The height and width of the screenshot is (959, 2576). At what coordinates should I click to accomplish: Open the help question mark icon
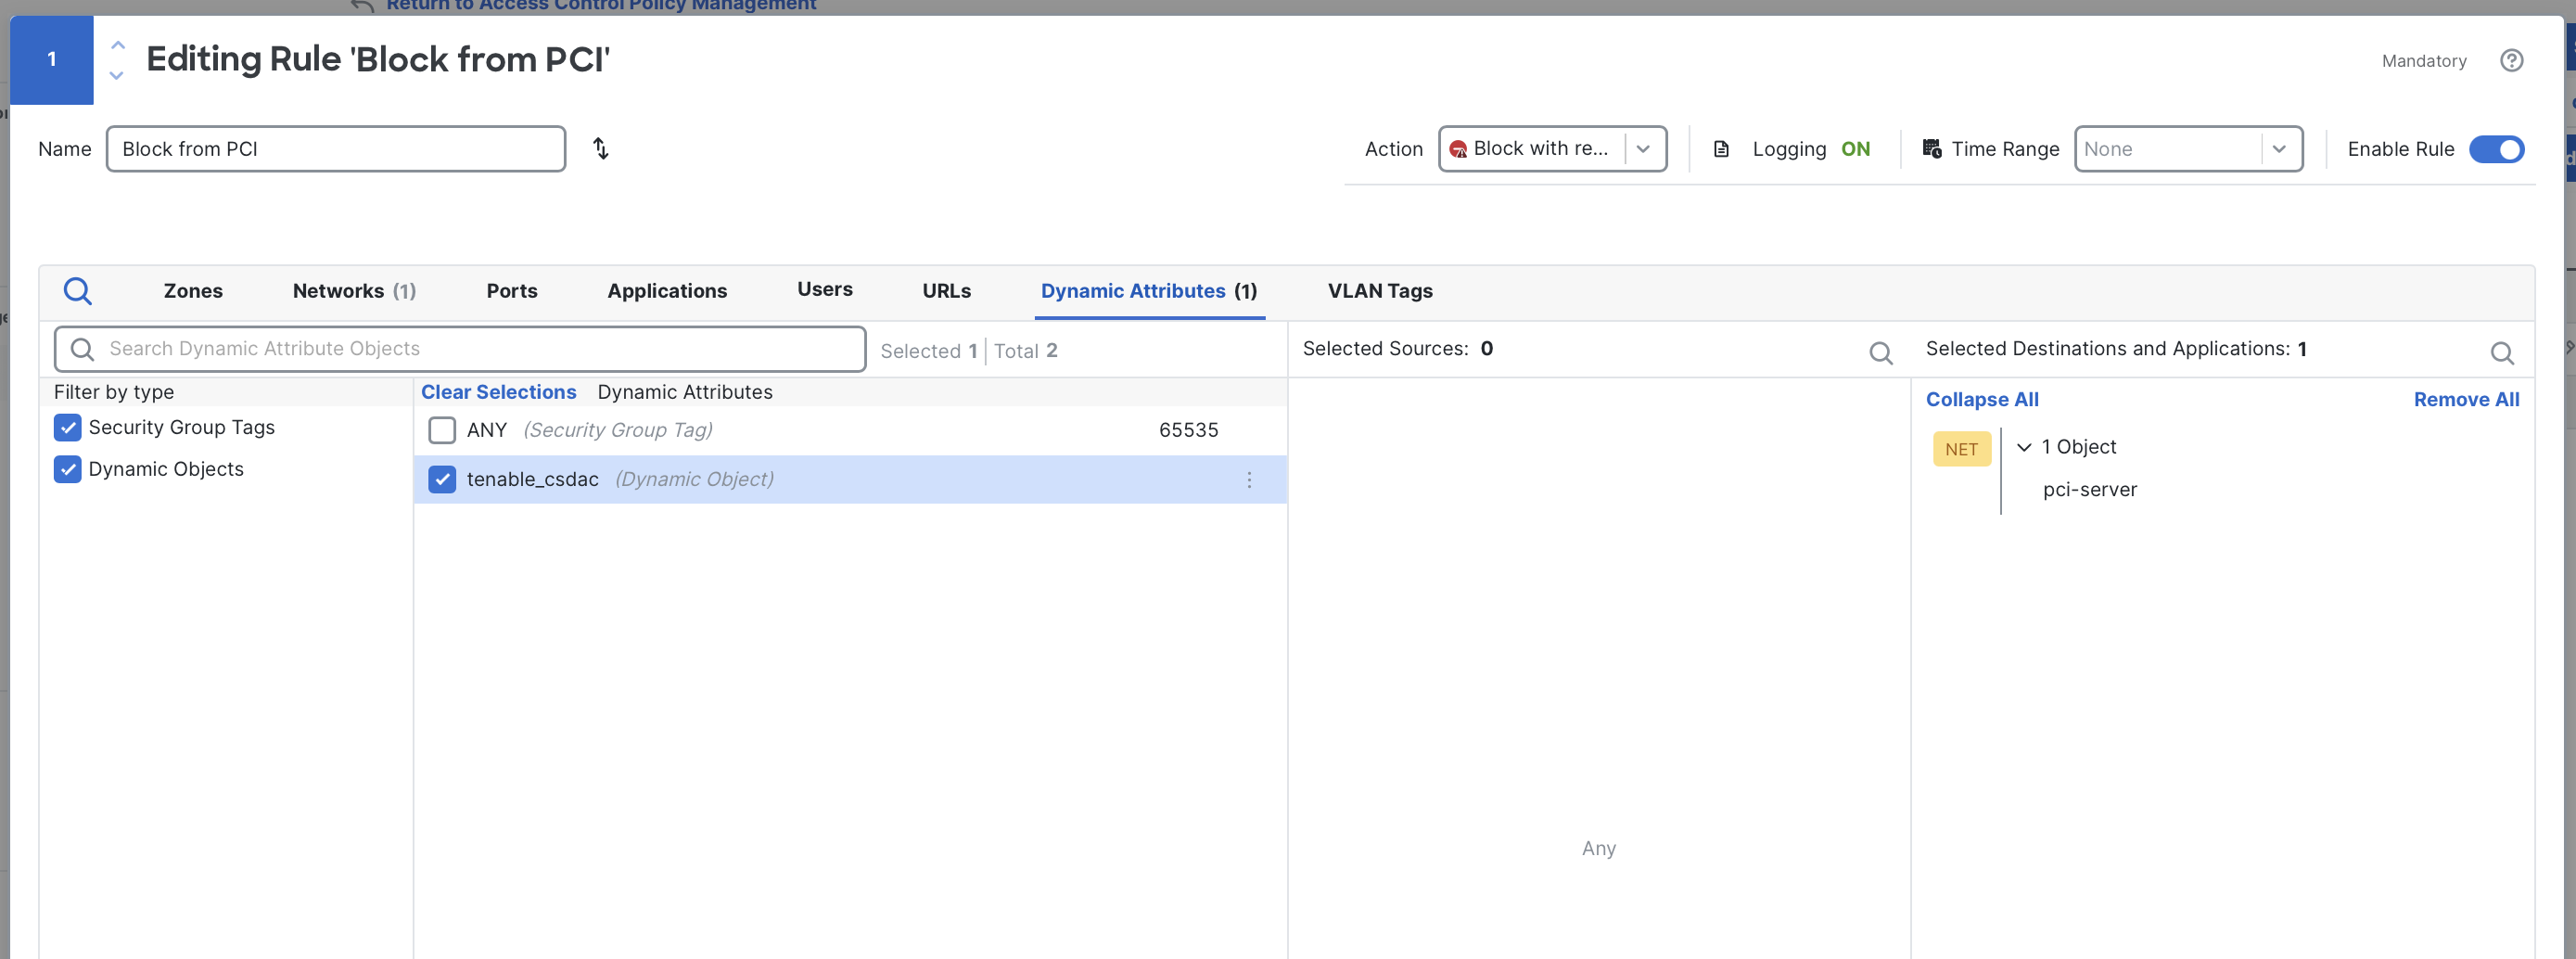[2513, 60]
